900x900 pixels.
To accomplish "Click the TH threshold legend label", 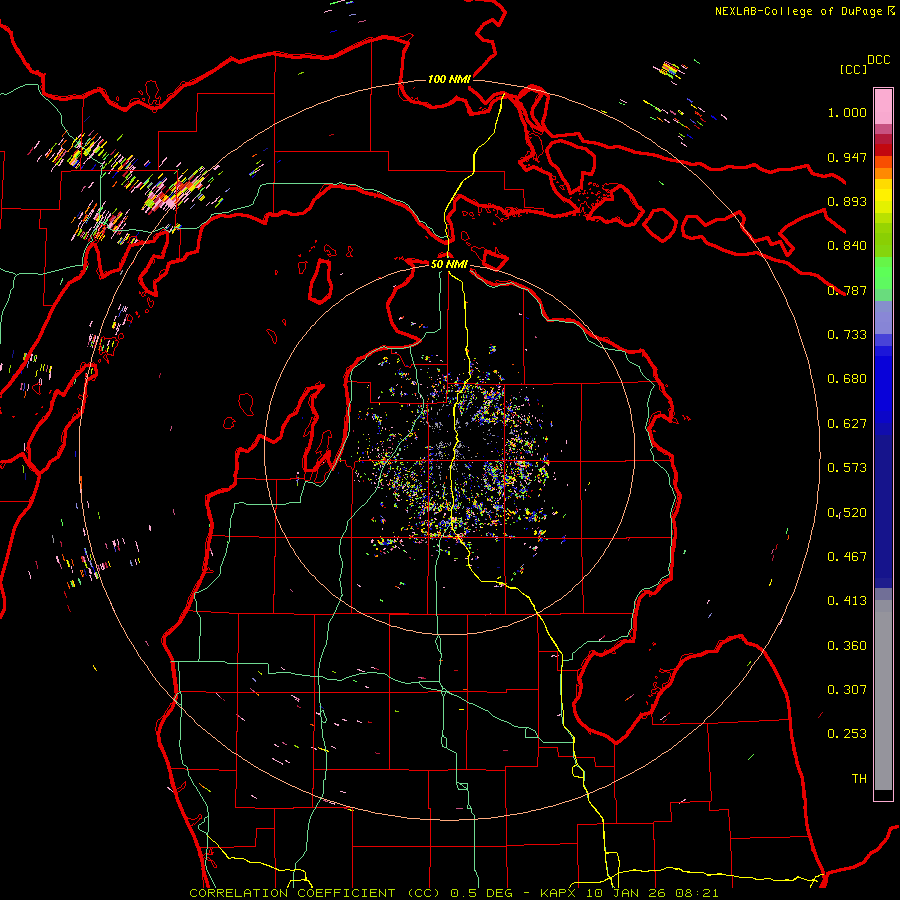I will [859, 779].
